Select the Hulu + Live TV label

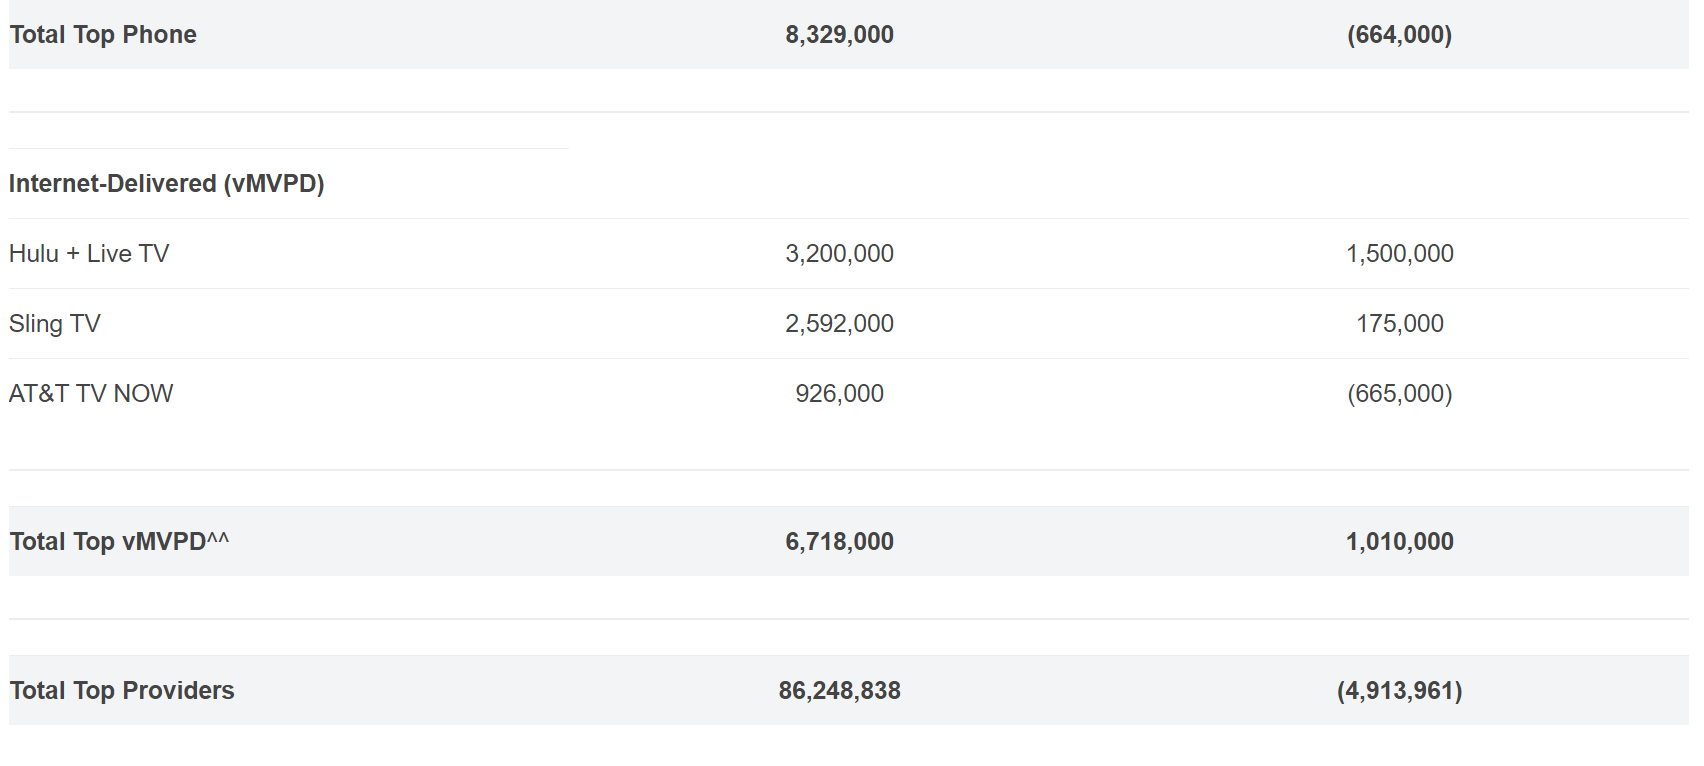89,254
